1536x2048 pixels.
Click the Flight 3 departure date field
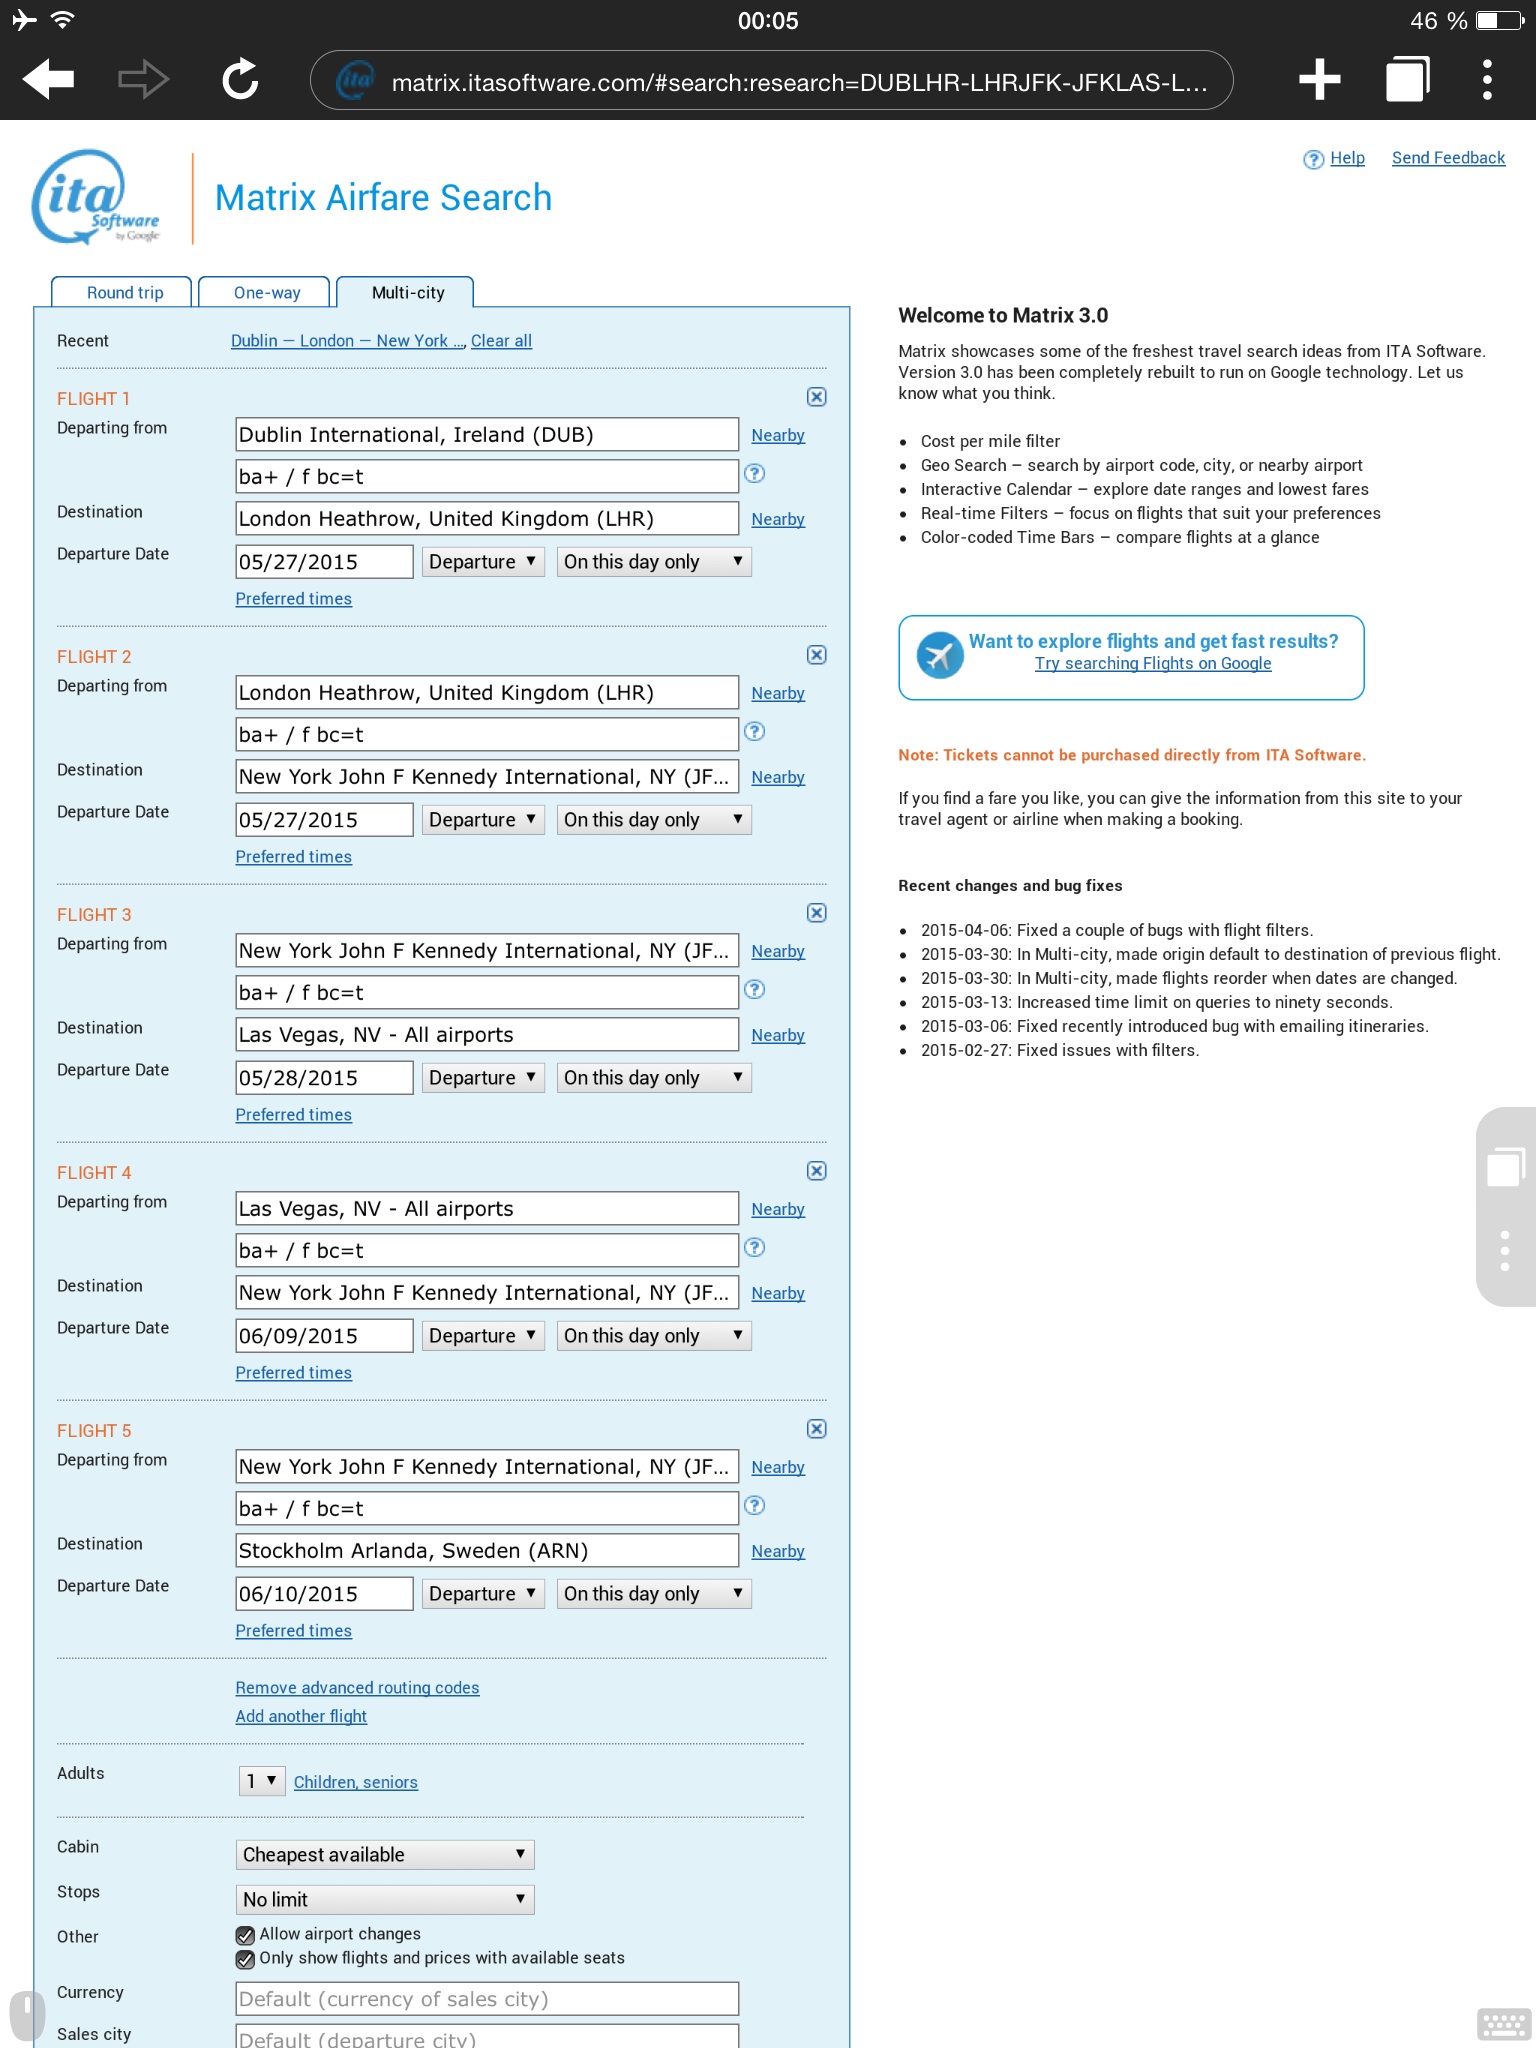coord(324,1078)
